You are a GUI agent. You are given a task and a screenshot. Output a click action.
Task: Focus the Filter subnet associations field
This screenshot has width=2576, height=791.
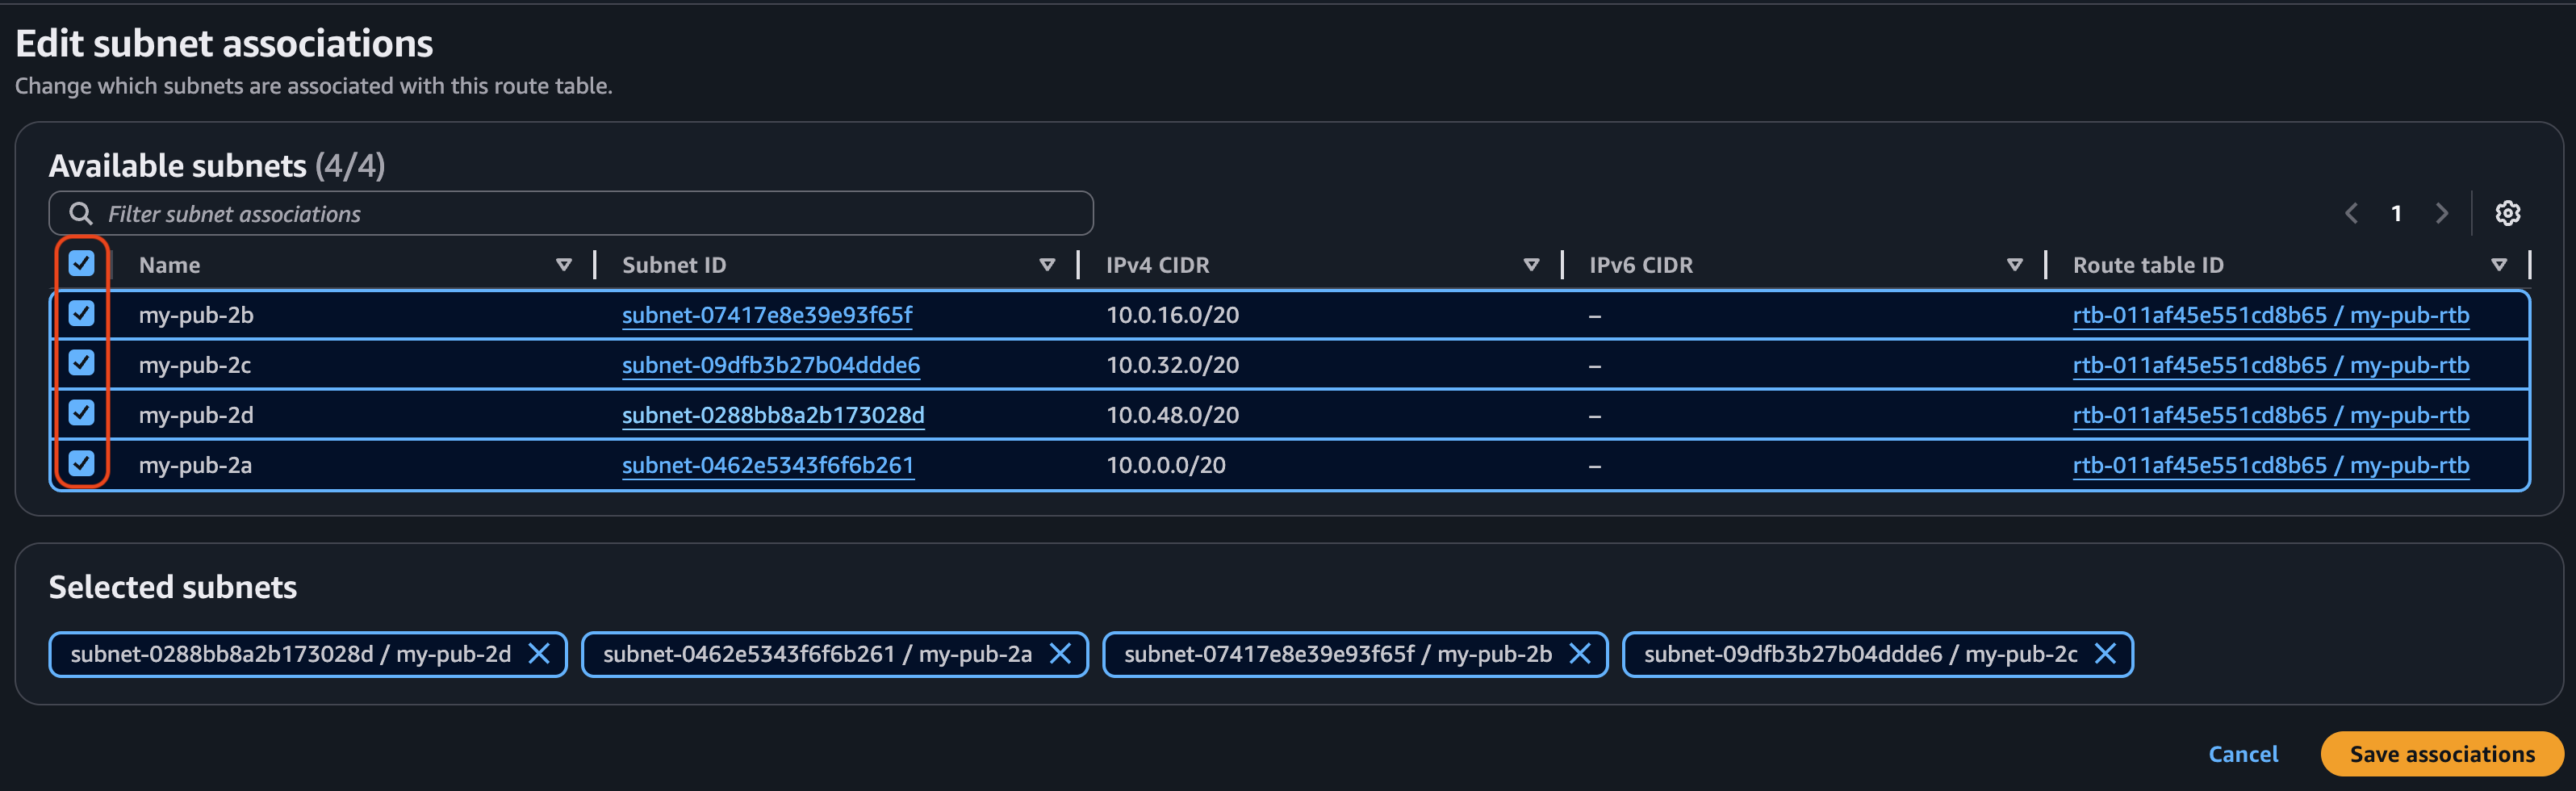[x=571, y=213]
